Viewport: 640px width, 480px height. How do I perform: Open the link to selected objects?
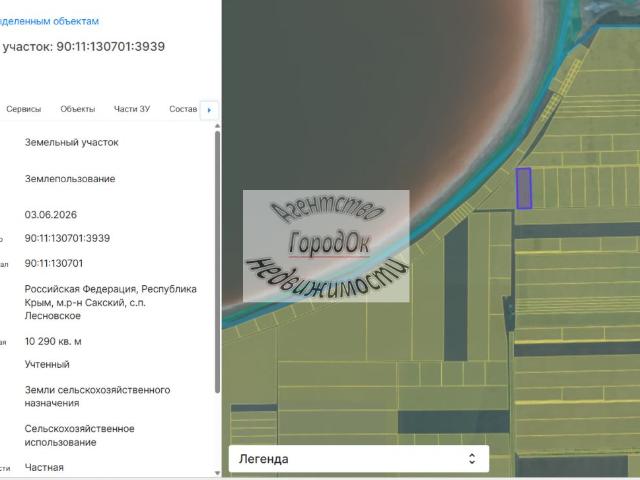(49, 21)
